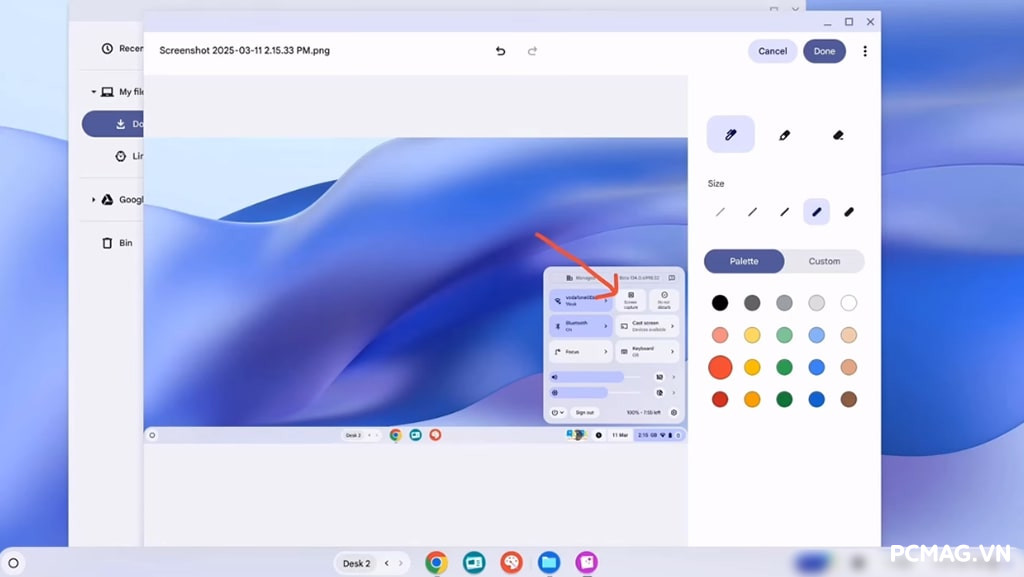Launch Chrome from the shelf

coord(435,563)
